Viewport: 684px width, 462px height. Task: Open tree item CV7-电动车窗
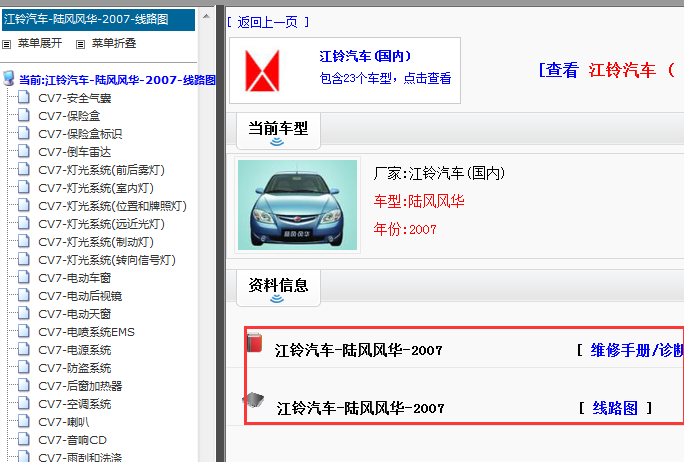[x=75, y=278]
